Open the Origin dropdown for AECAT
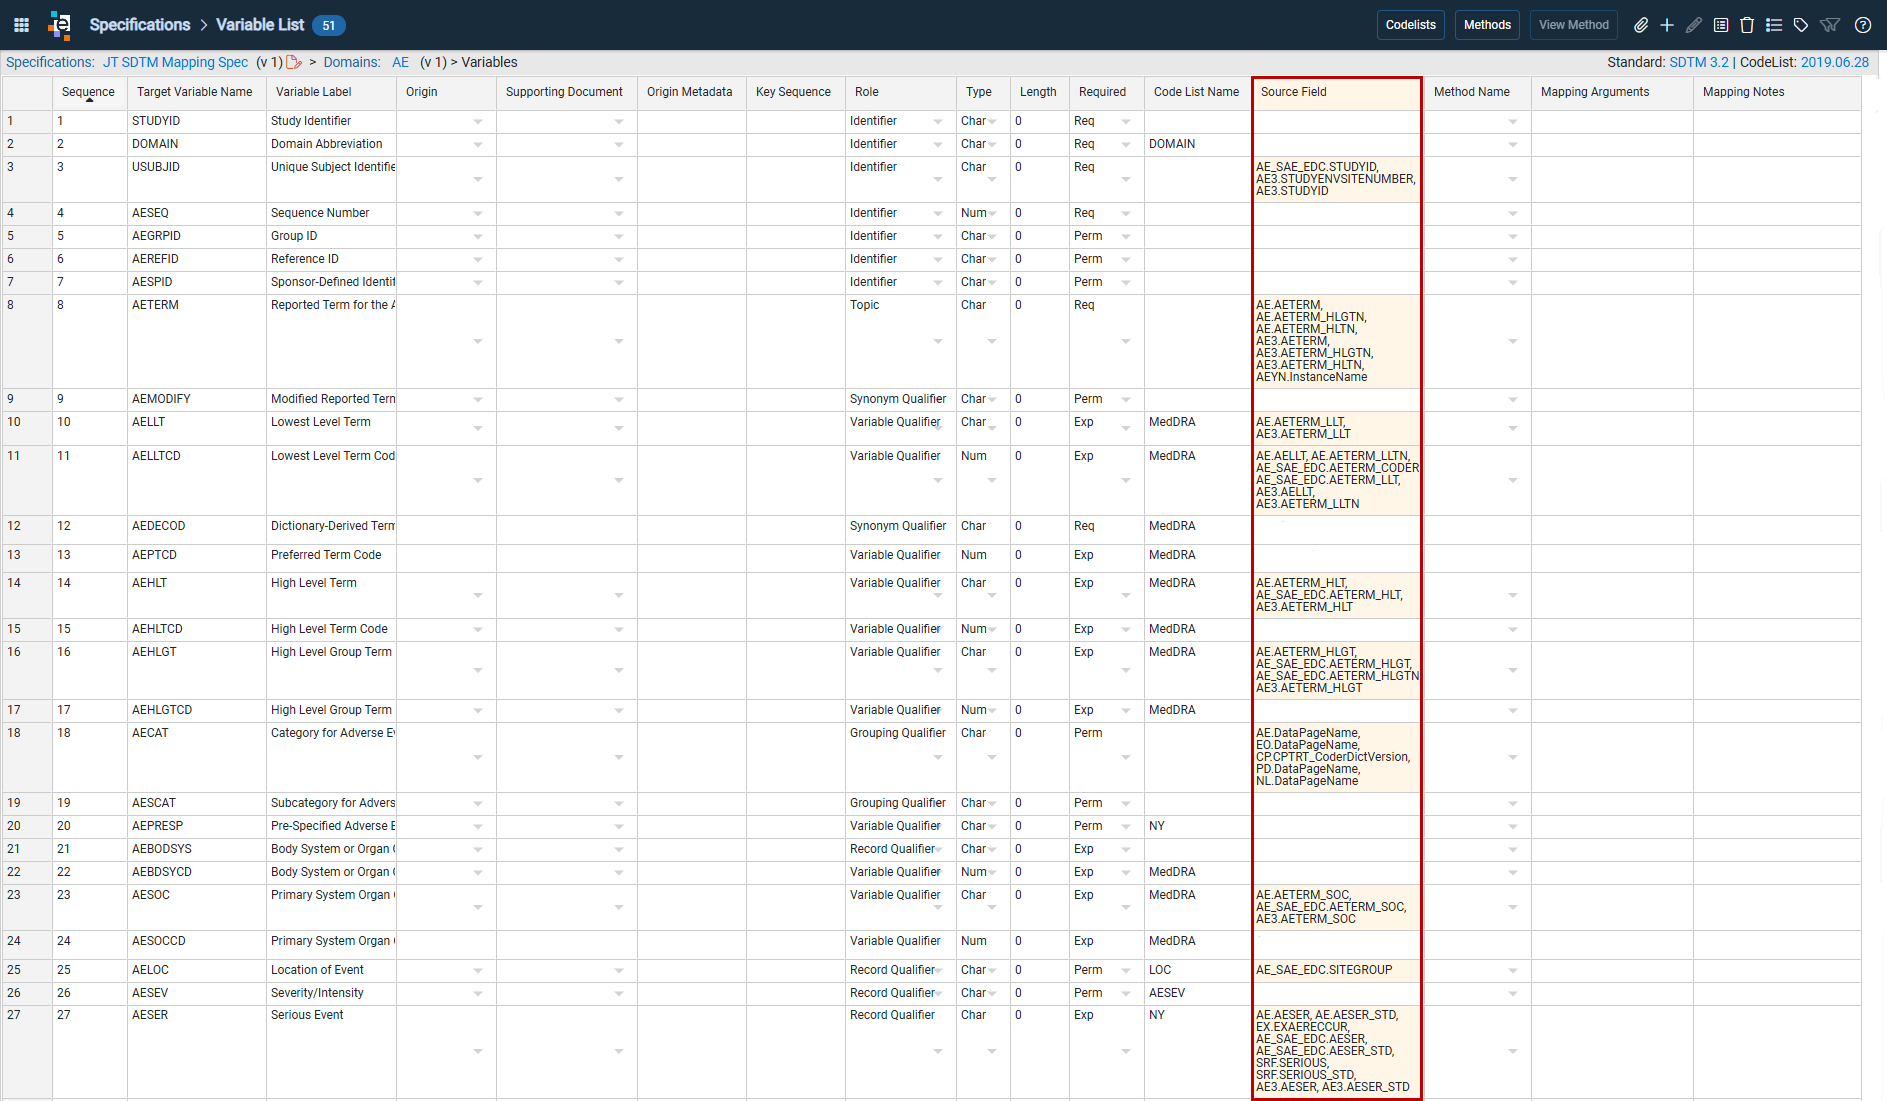 (478, 758)
